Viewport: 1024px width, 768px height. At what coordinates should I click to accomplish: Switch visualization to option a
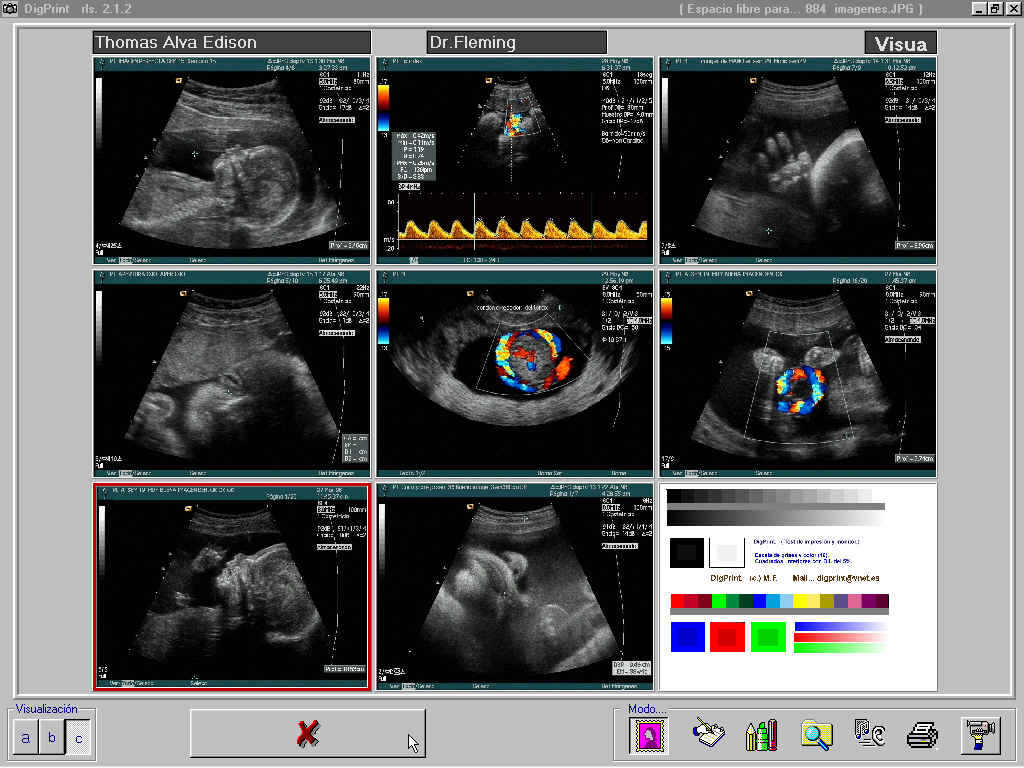tap(25, 738)
